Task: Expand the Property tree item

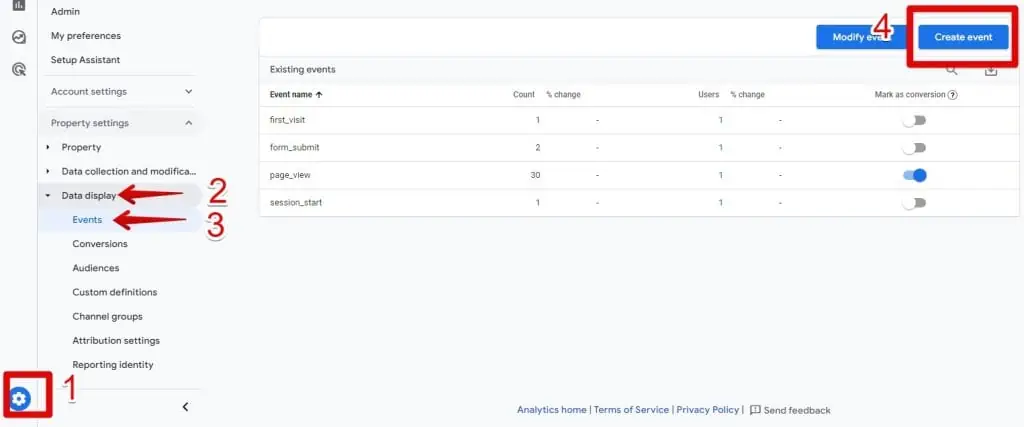Action: click(48, 148)
